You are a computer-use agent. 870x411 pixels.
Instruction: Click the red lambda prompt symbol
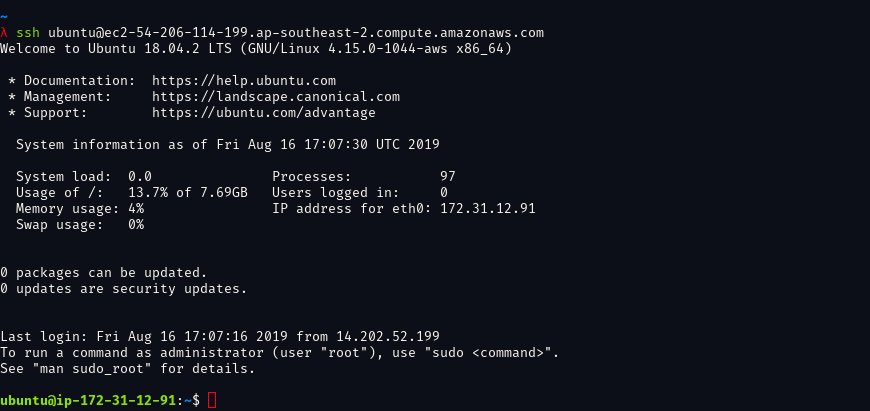point(4,33)
